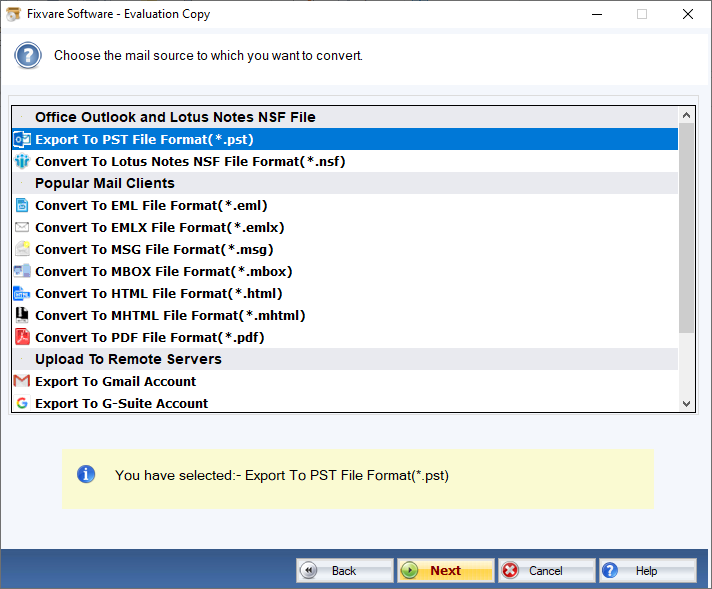Click the Lotus Notes icon beside NSF format
Viewport: 712px width, 589px height.
point(22,161)
